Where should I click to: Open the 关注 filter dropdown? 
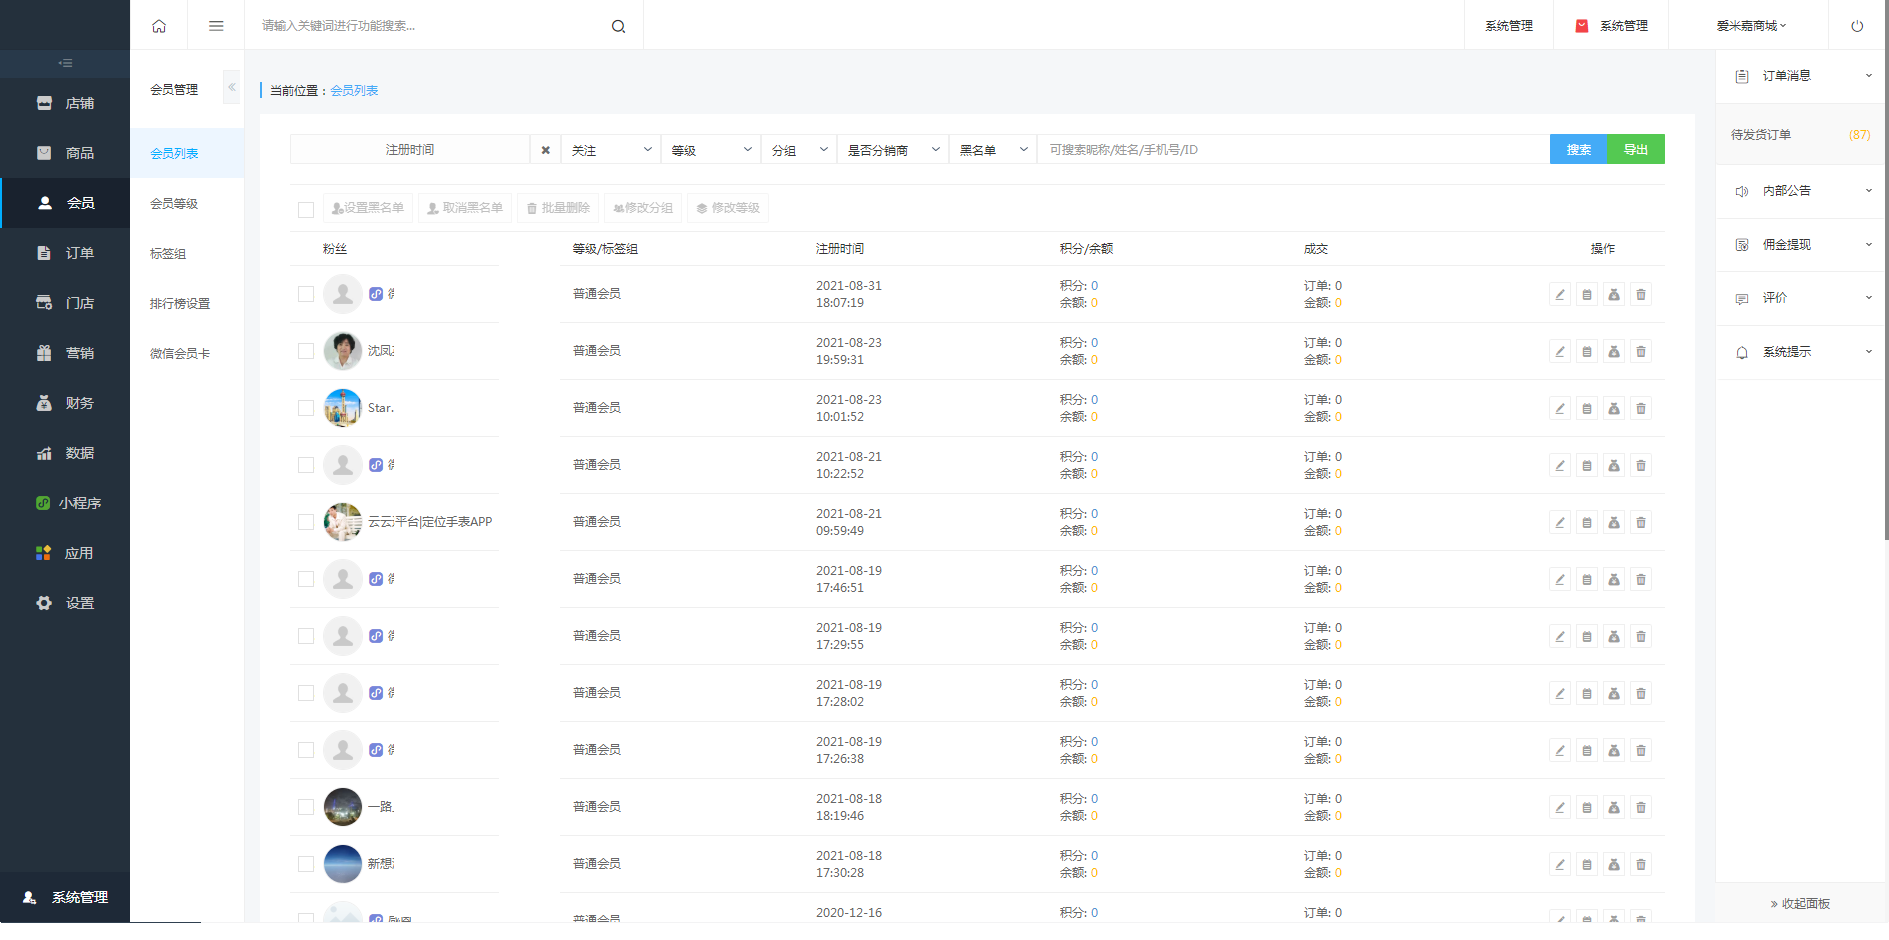pyautogui.click(x=610, y=150)
